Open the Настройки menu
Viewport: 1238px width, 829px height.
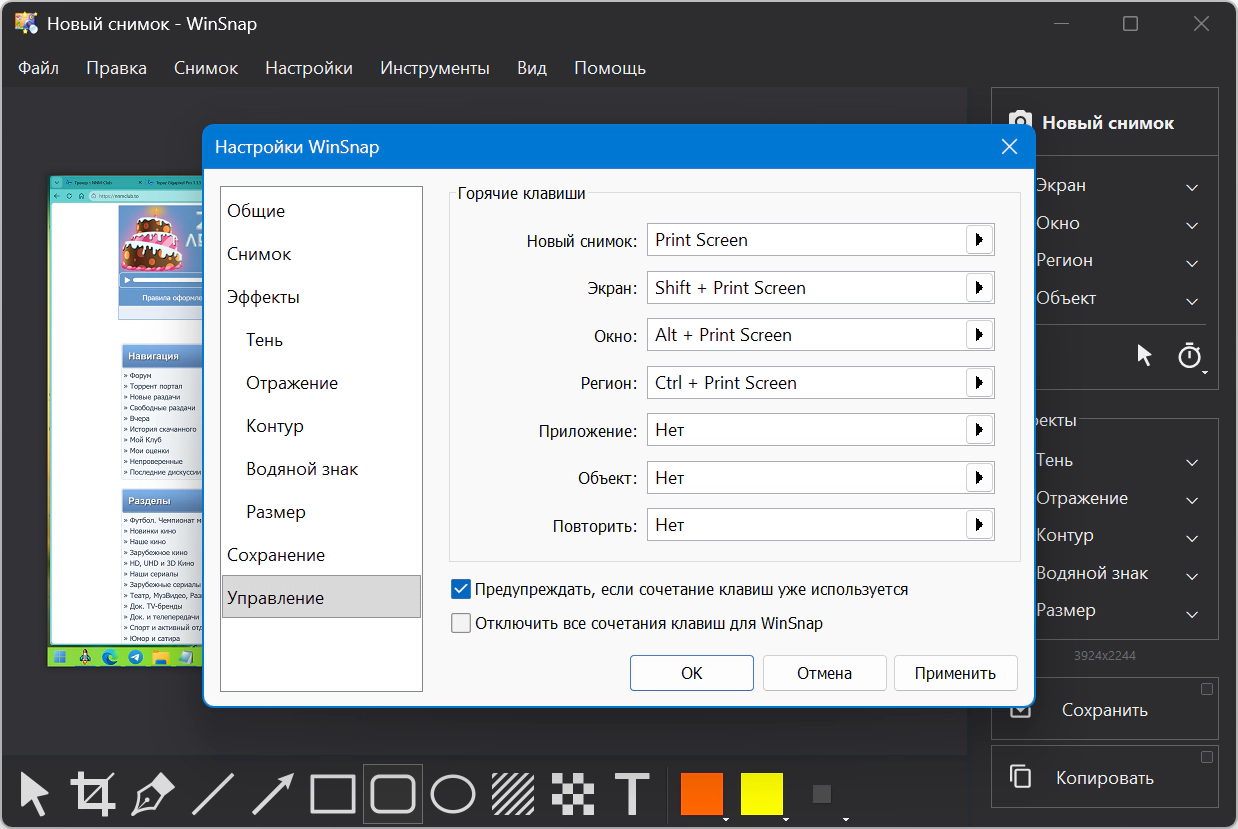click(x=309, y=68)
